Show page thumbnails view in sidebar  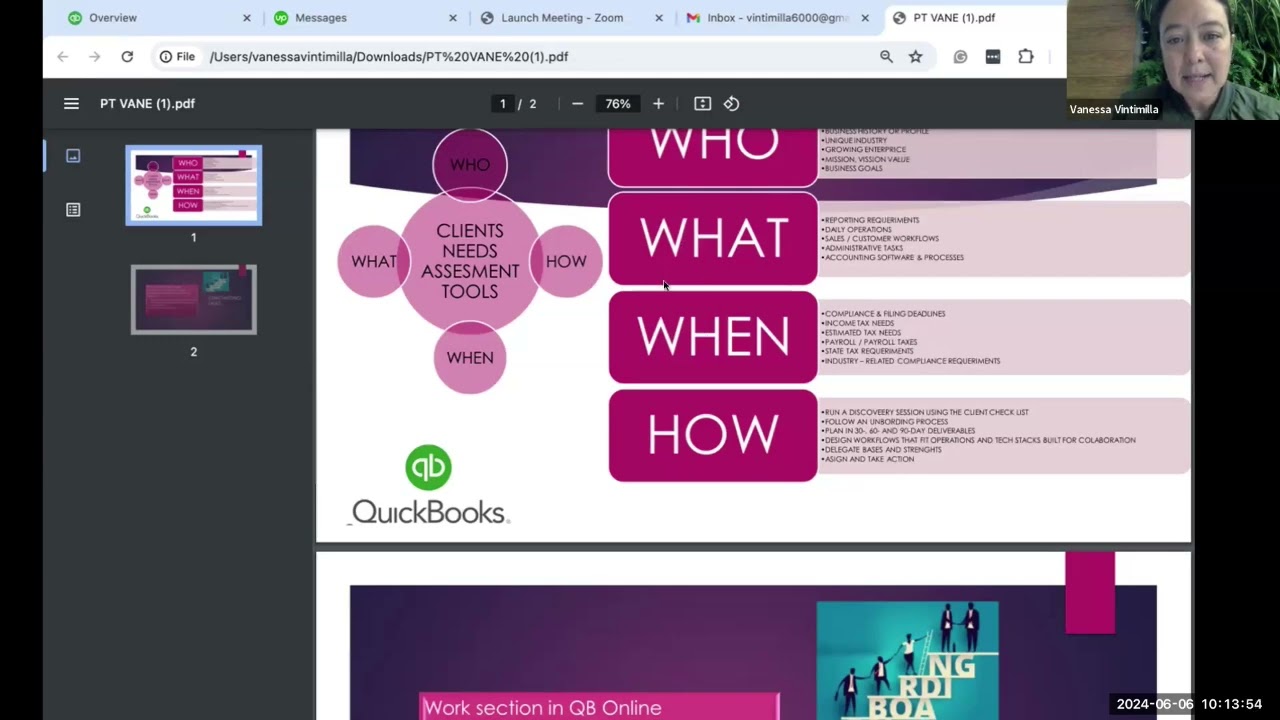pos(73,156)
